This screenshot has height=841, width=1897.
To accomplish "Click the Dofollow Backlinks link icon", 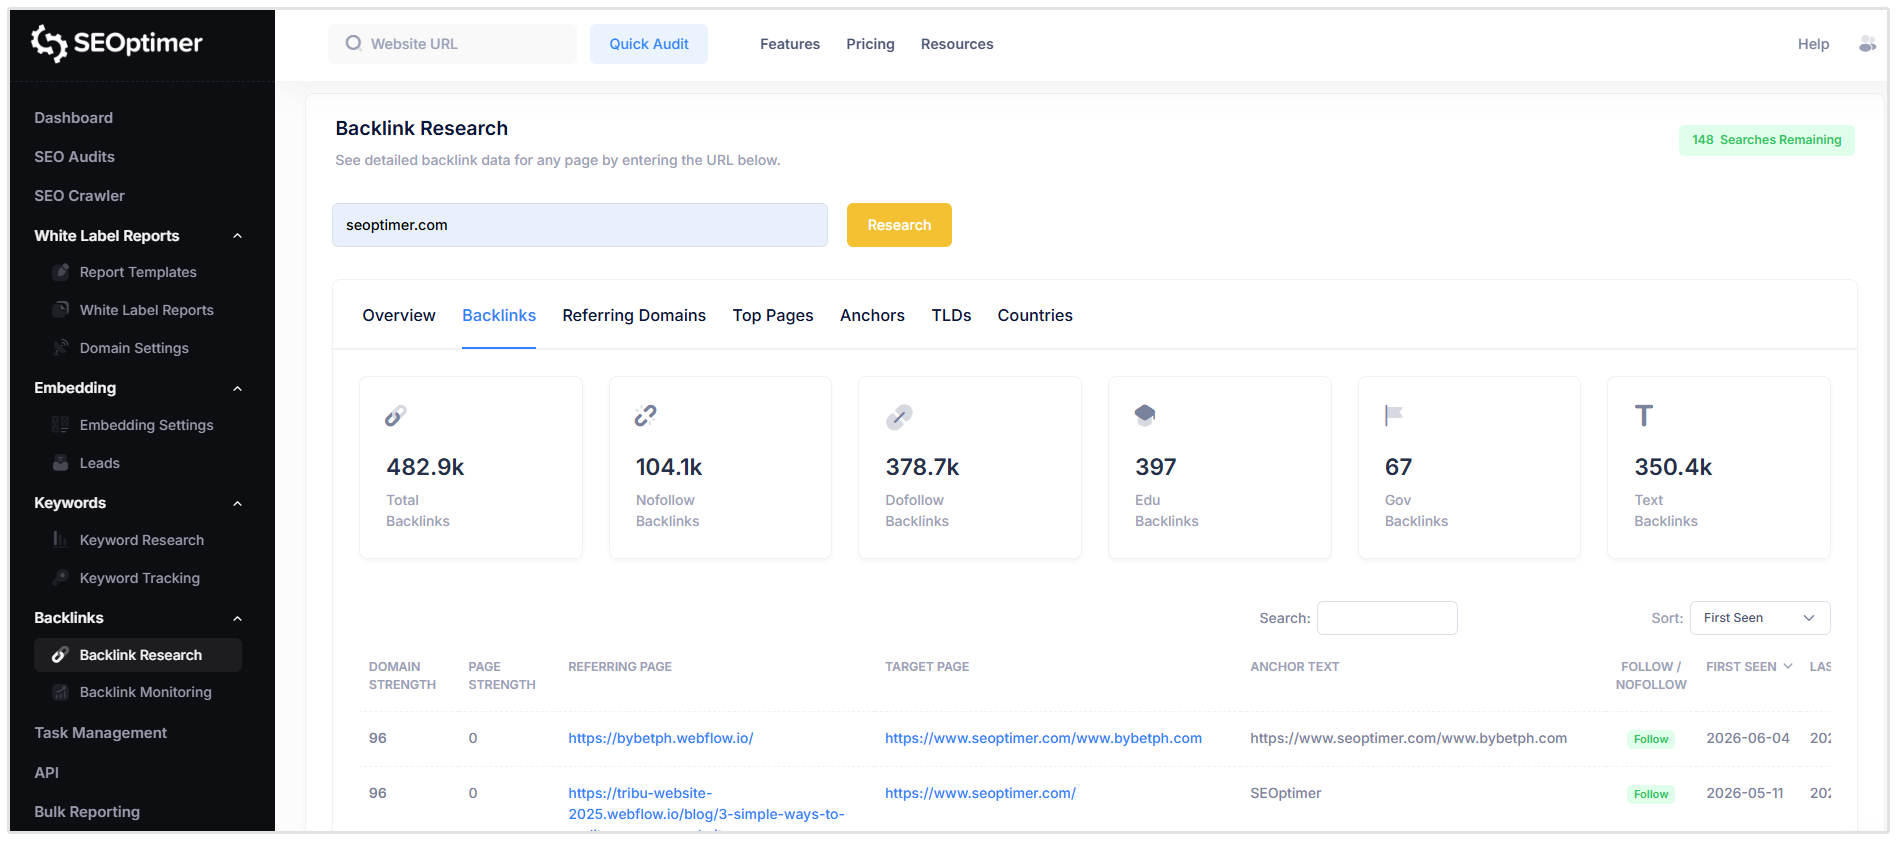I will pos(899,417).
